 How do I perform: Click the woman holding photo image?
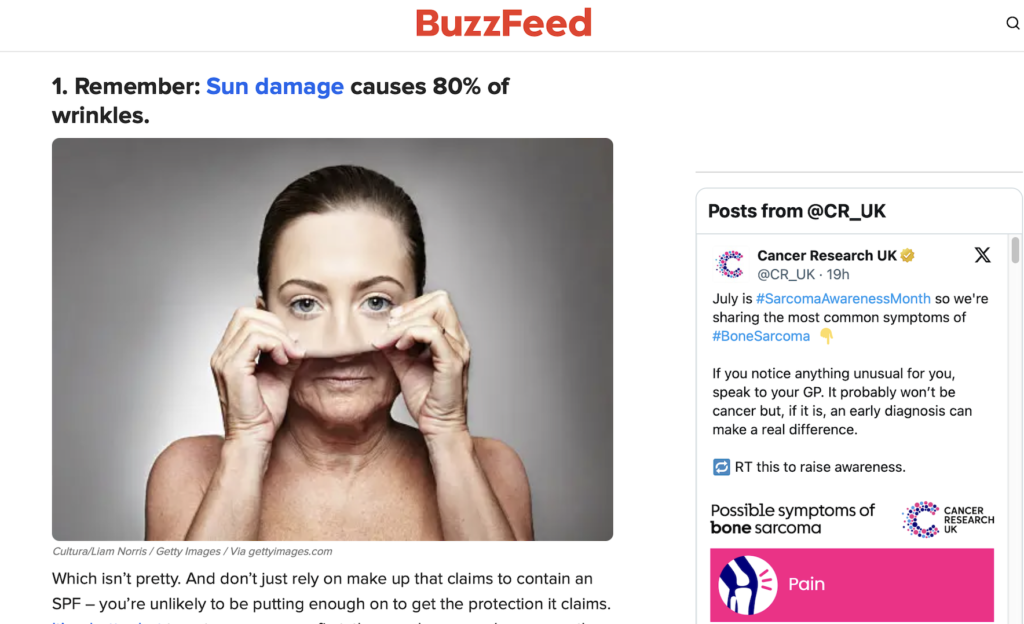tap(332, 339)
